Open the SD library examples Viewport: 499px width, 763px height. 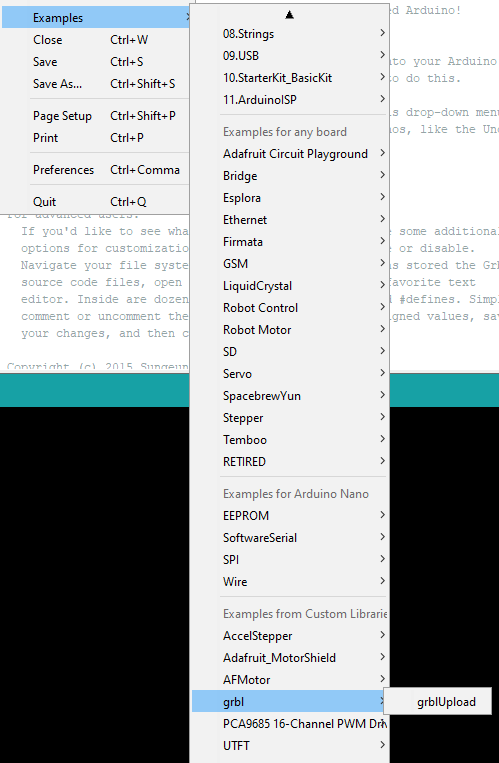[x=290, y=352]
